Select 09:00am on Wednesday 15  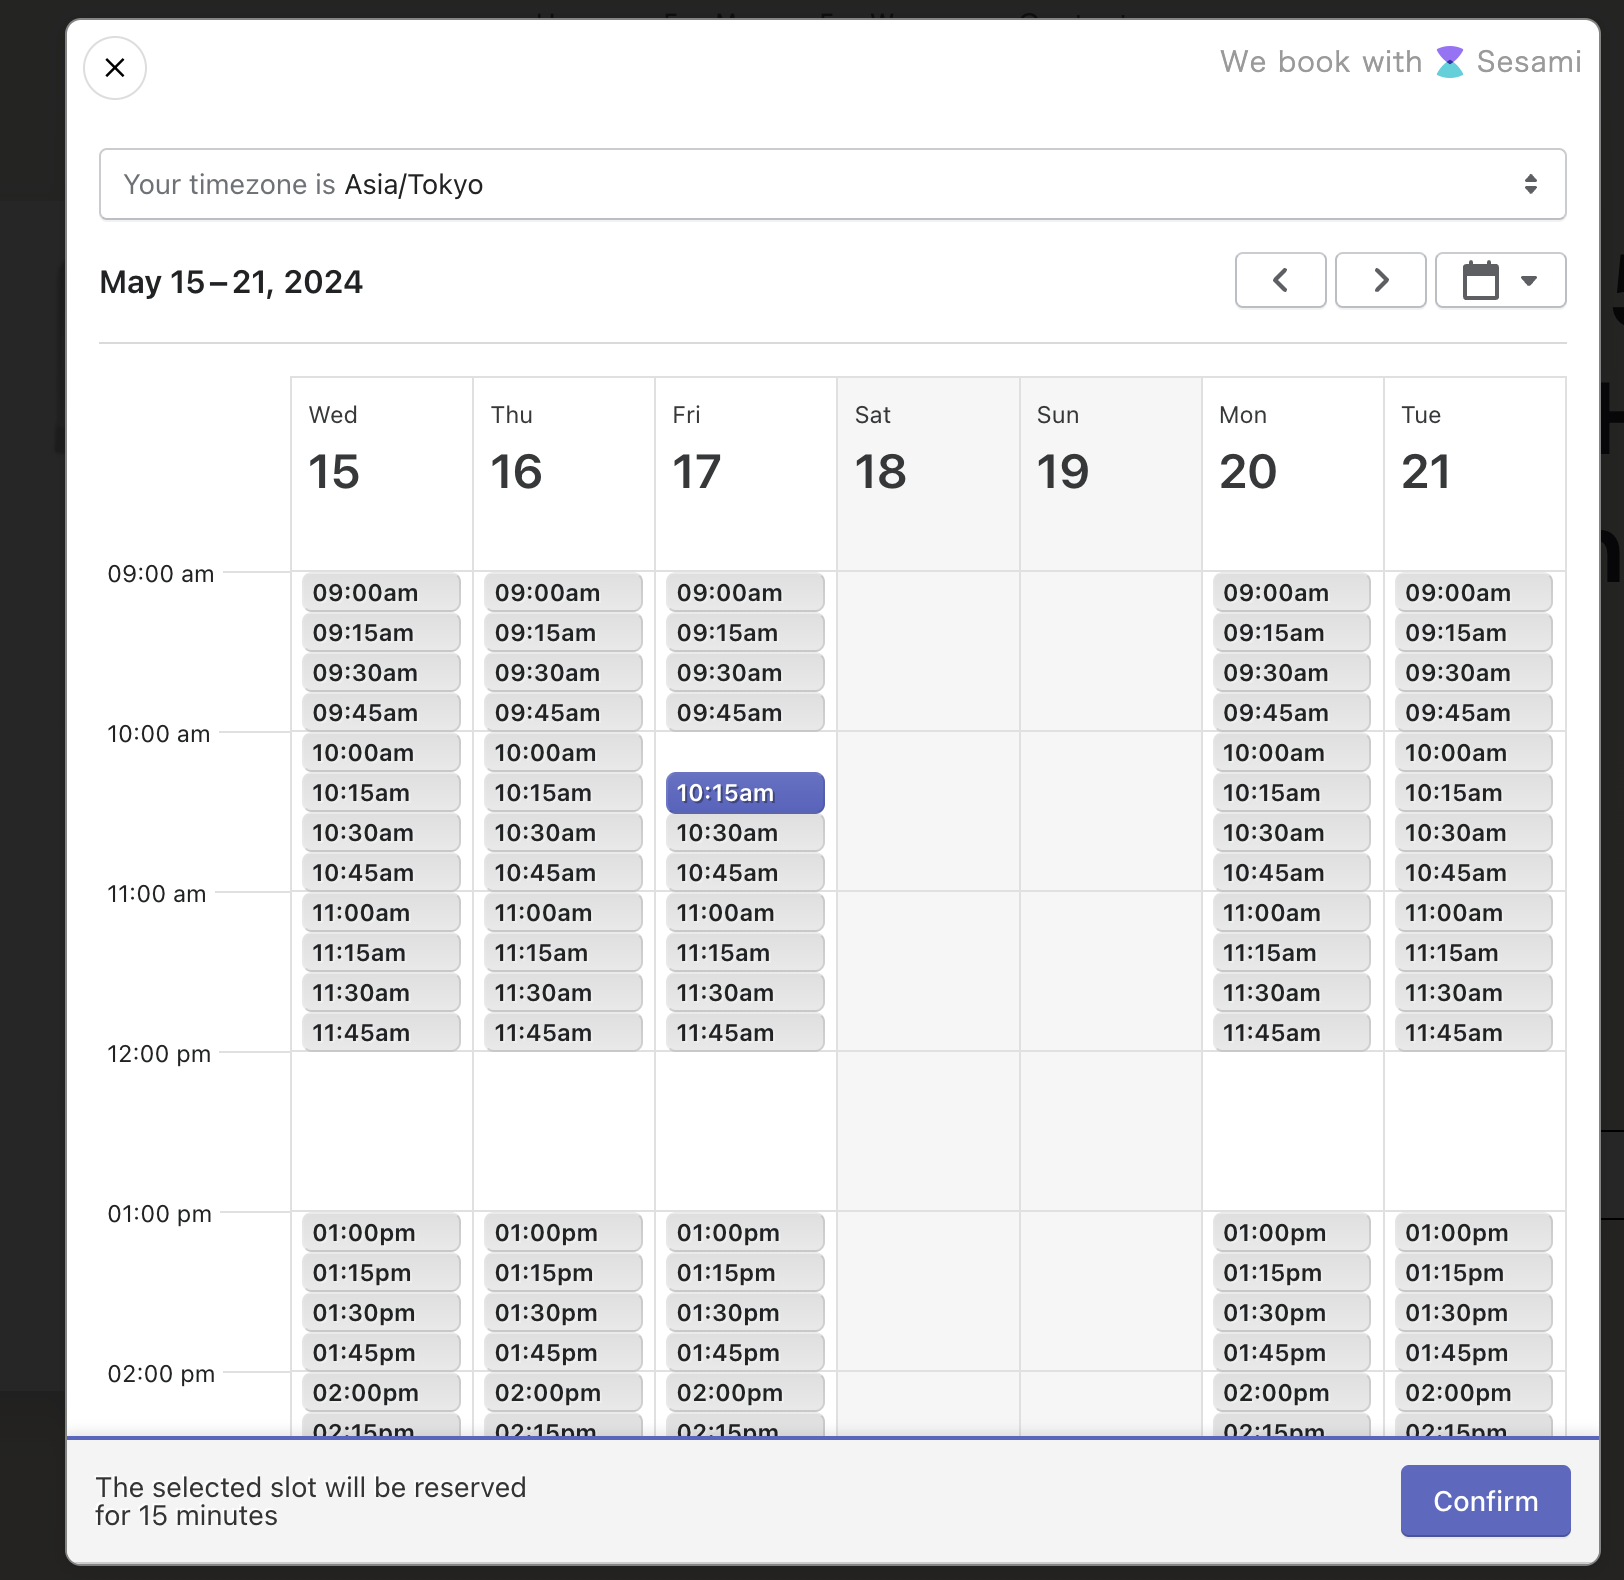[380, 592]
